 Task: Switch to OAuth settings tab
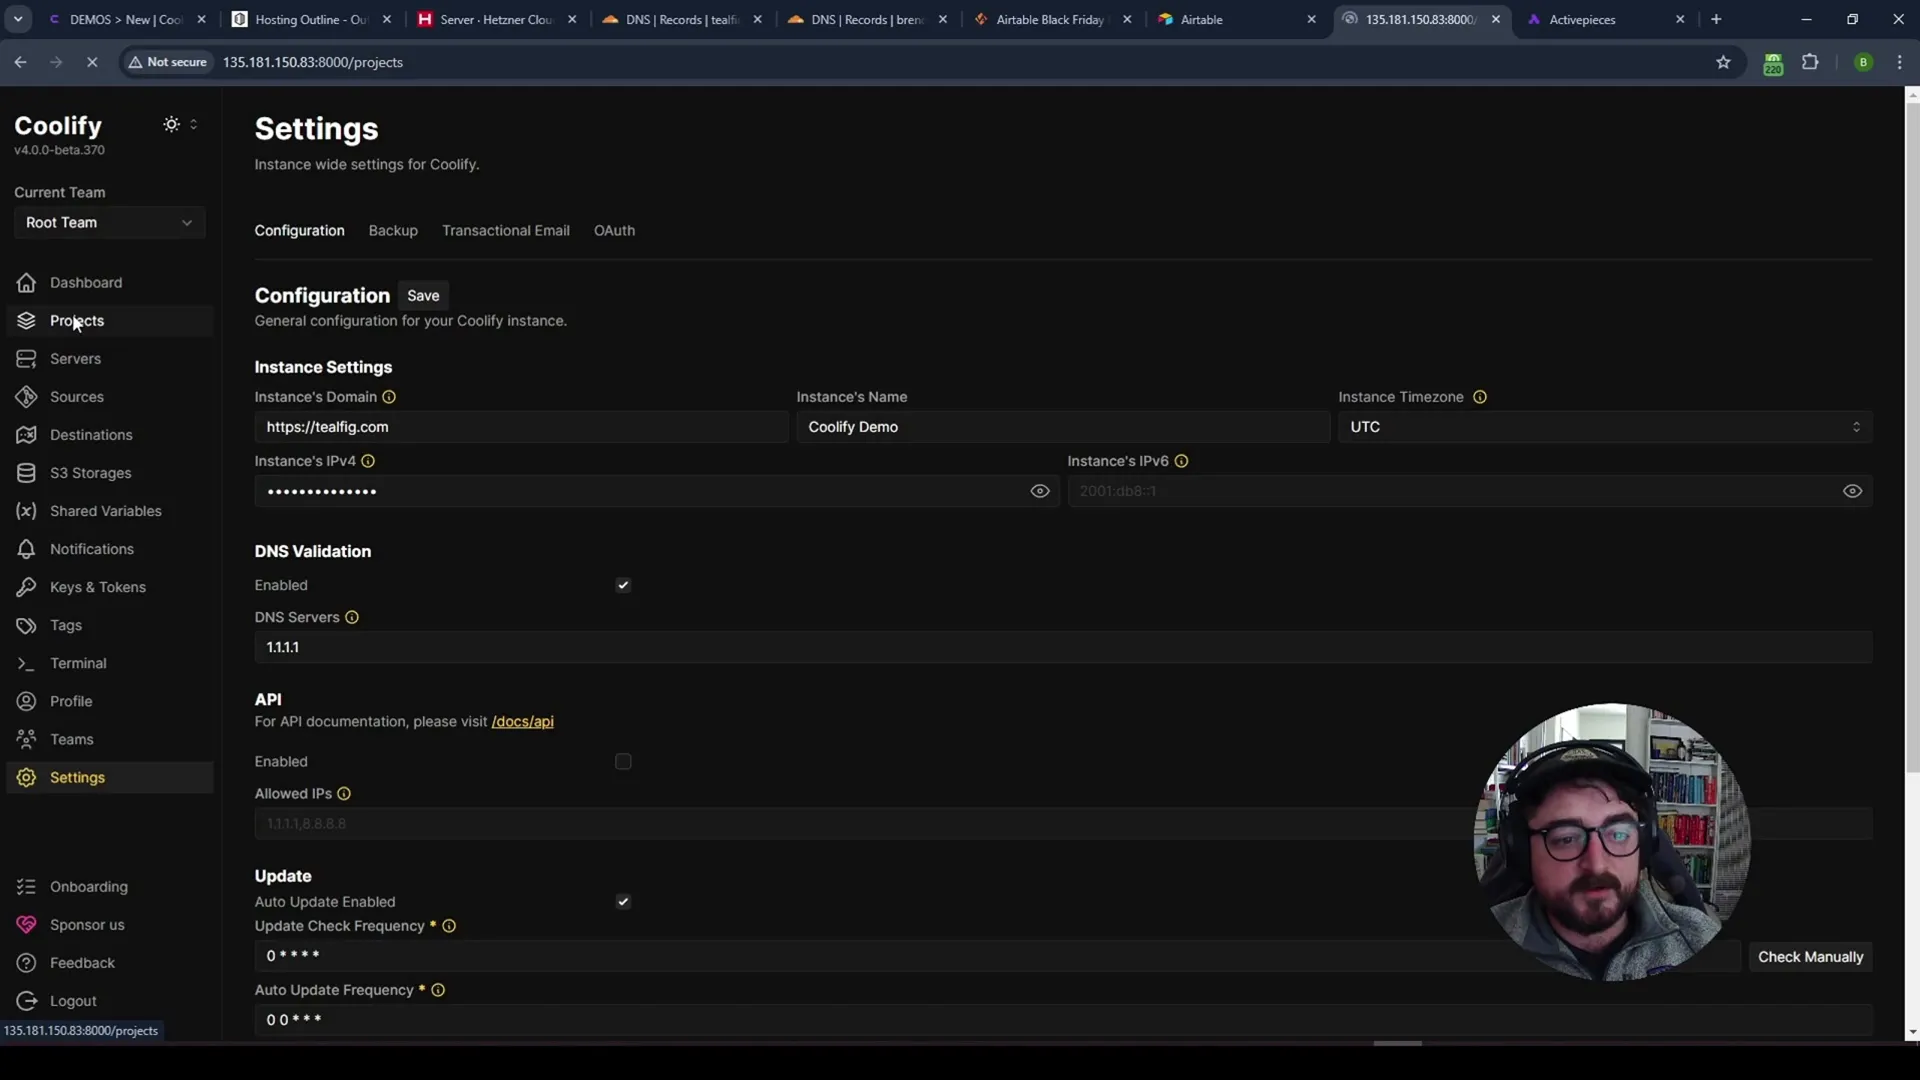(615, 229)
